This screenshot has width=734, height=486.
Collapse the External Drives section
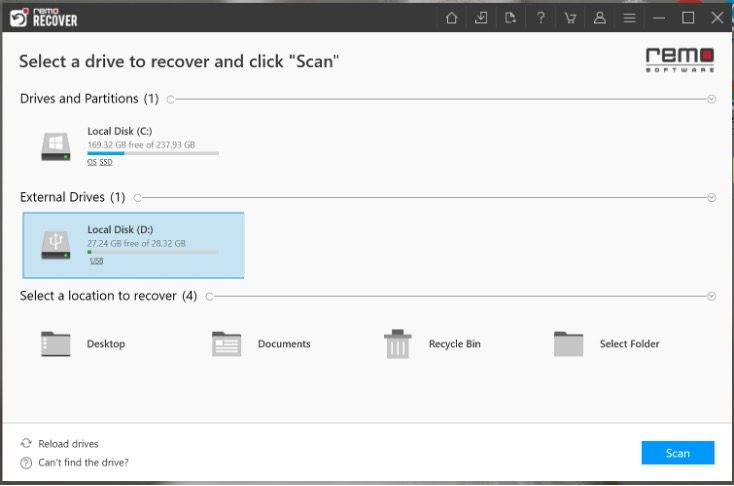pyautogui.click(x=711, y=198)
